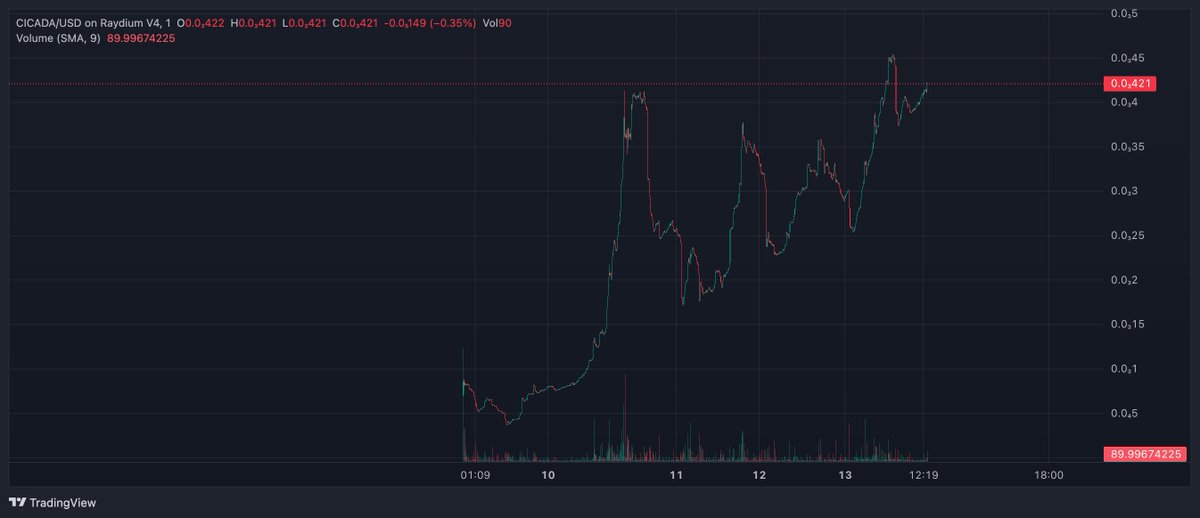This screenshot has width=1200, height=518.
Task: Click the date label 11 on time axis
Action: point(676,475)
